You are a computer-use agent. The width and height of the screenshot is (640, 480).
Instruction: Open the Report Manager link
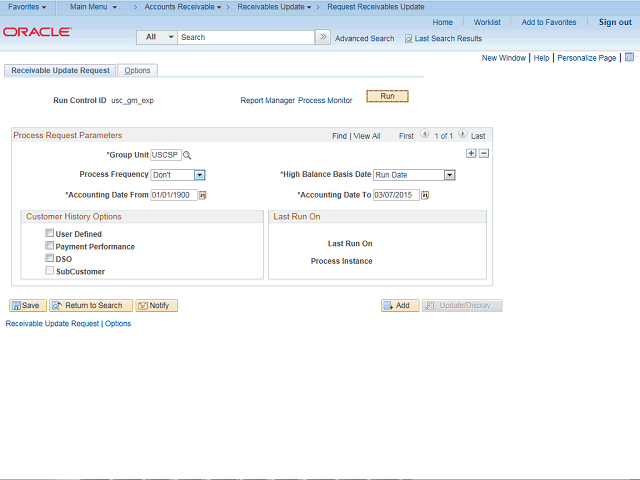point(267,100)
